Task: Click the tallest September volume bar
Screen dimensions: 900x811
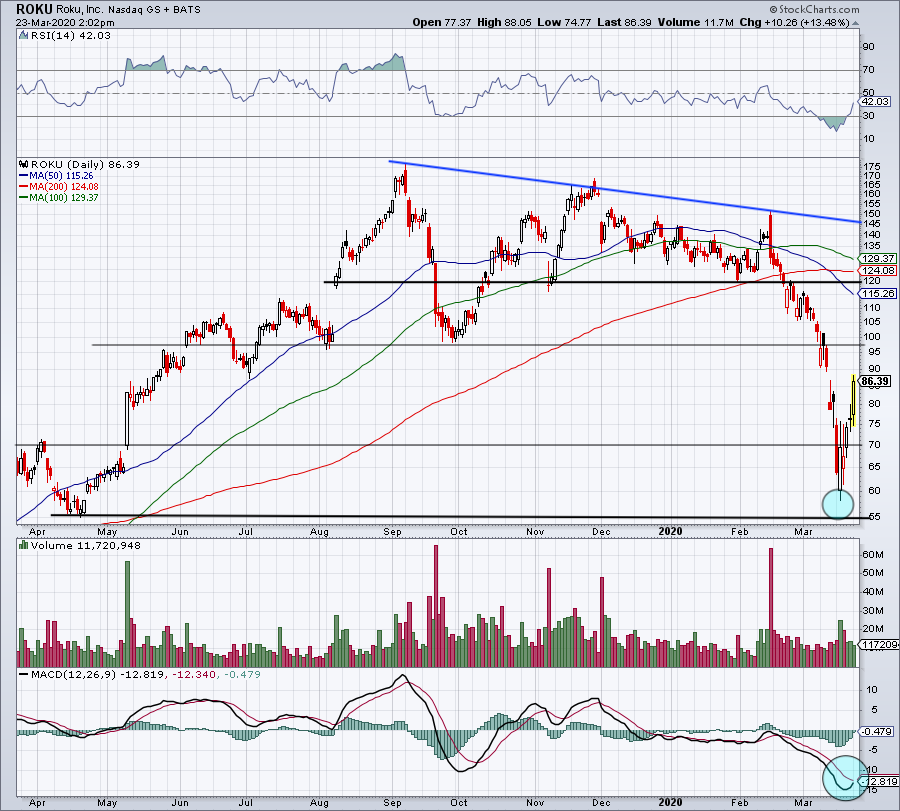Action: 436,606
